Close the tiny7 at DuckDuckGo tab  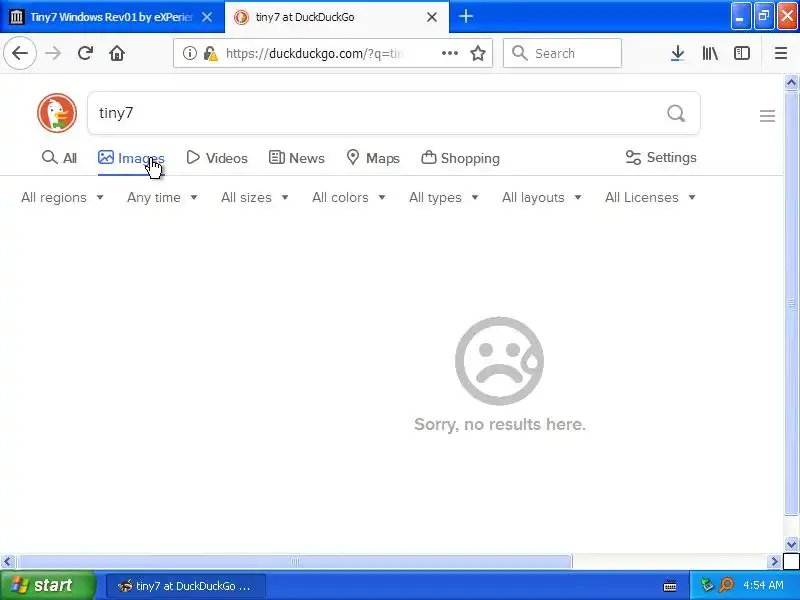(432, 17)
